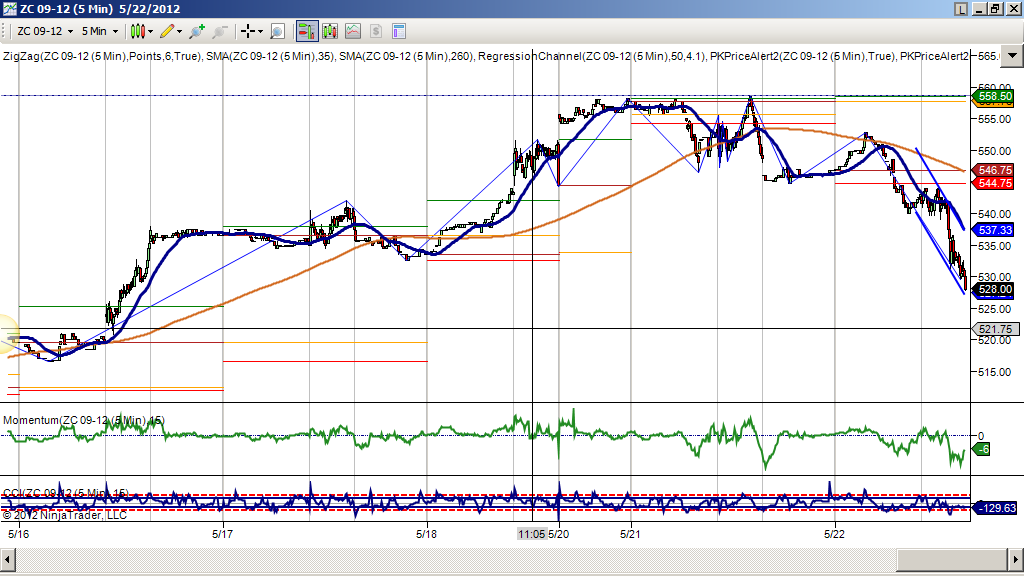This screenshot has height=576, width=1024.
Task: Click the horizontal scrollbar right arrow
Action: point(1016,560)
